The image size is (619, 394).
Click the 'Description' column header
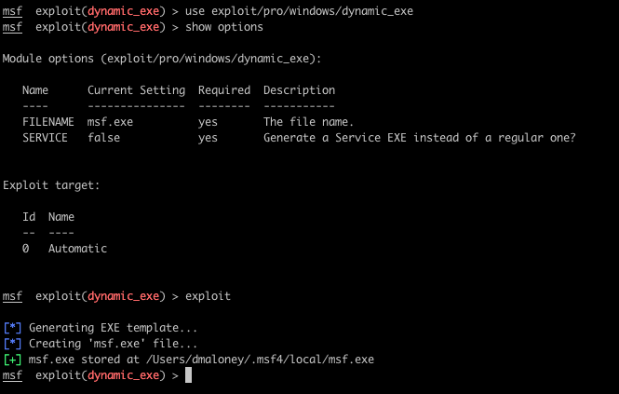coord(299,90)
